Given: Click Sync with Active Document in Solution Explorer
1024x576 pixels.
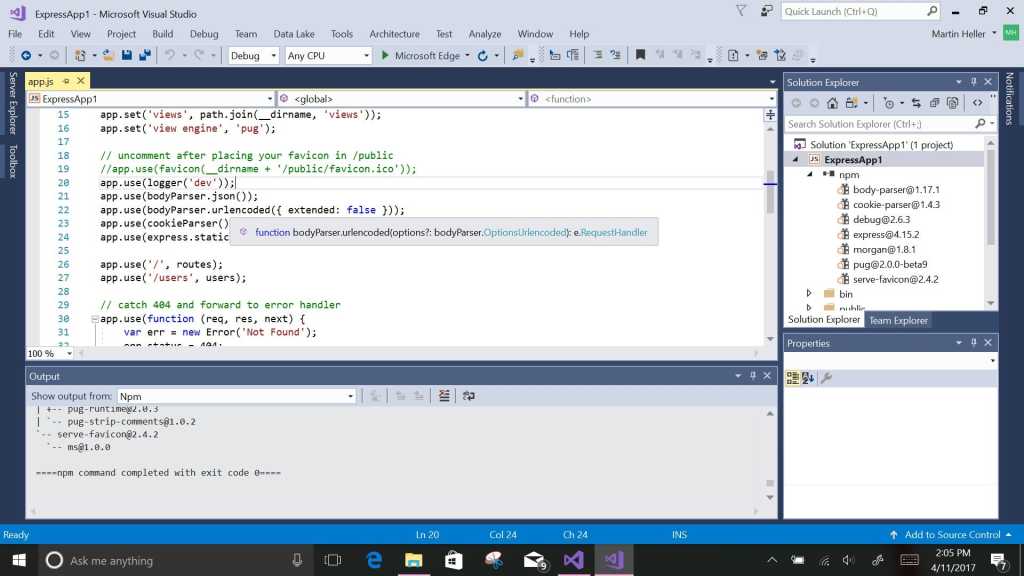Looking at the screenshot, I should click(917, 102).
